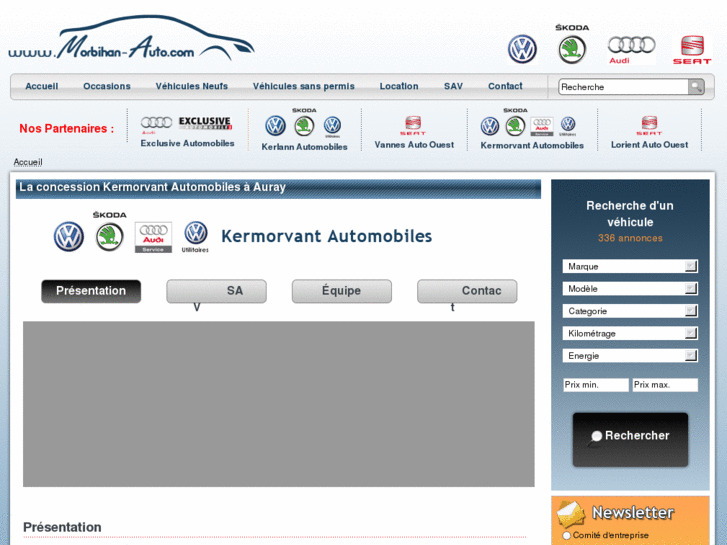The width and height of the screenshot is (727, 545).
Task: Click large Volkswagen logo beside Kermorvant title
Action: pyautogui.click(x=69, y=237)
